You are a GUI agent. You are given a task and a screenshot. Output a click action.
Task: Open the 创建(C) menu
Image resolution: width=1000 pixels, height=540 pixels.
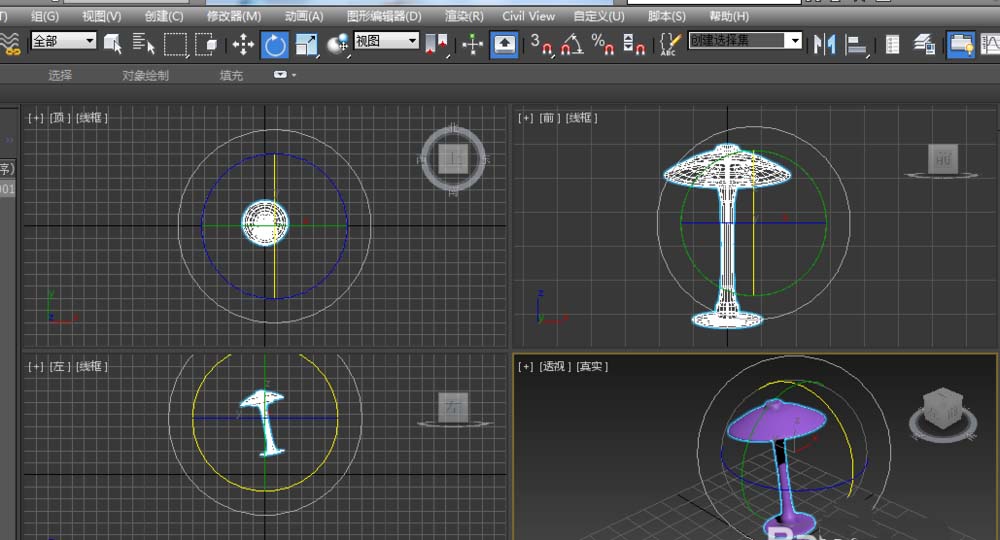[164, 16]
